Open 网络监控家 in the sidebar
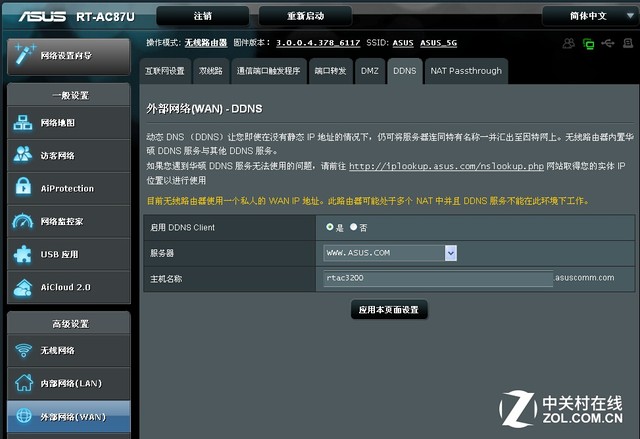This screenshot has width=640, height=439. [x=69, y=222]
